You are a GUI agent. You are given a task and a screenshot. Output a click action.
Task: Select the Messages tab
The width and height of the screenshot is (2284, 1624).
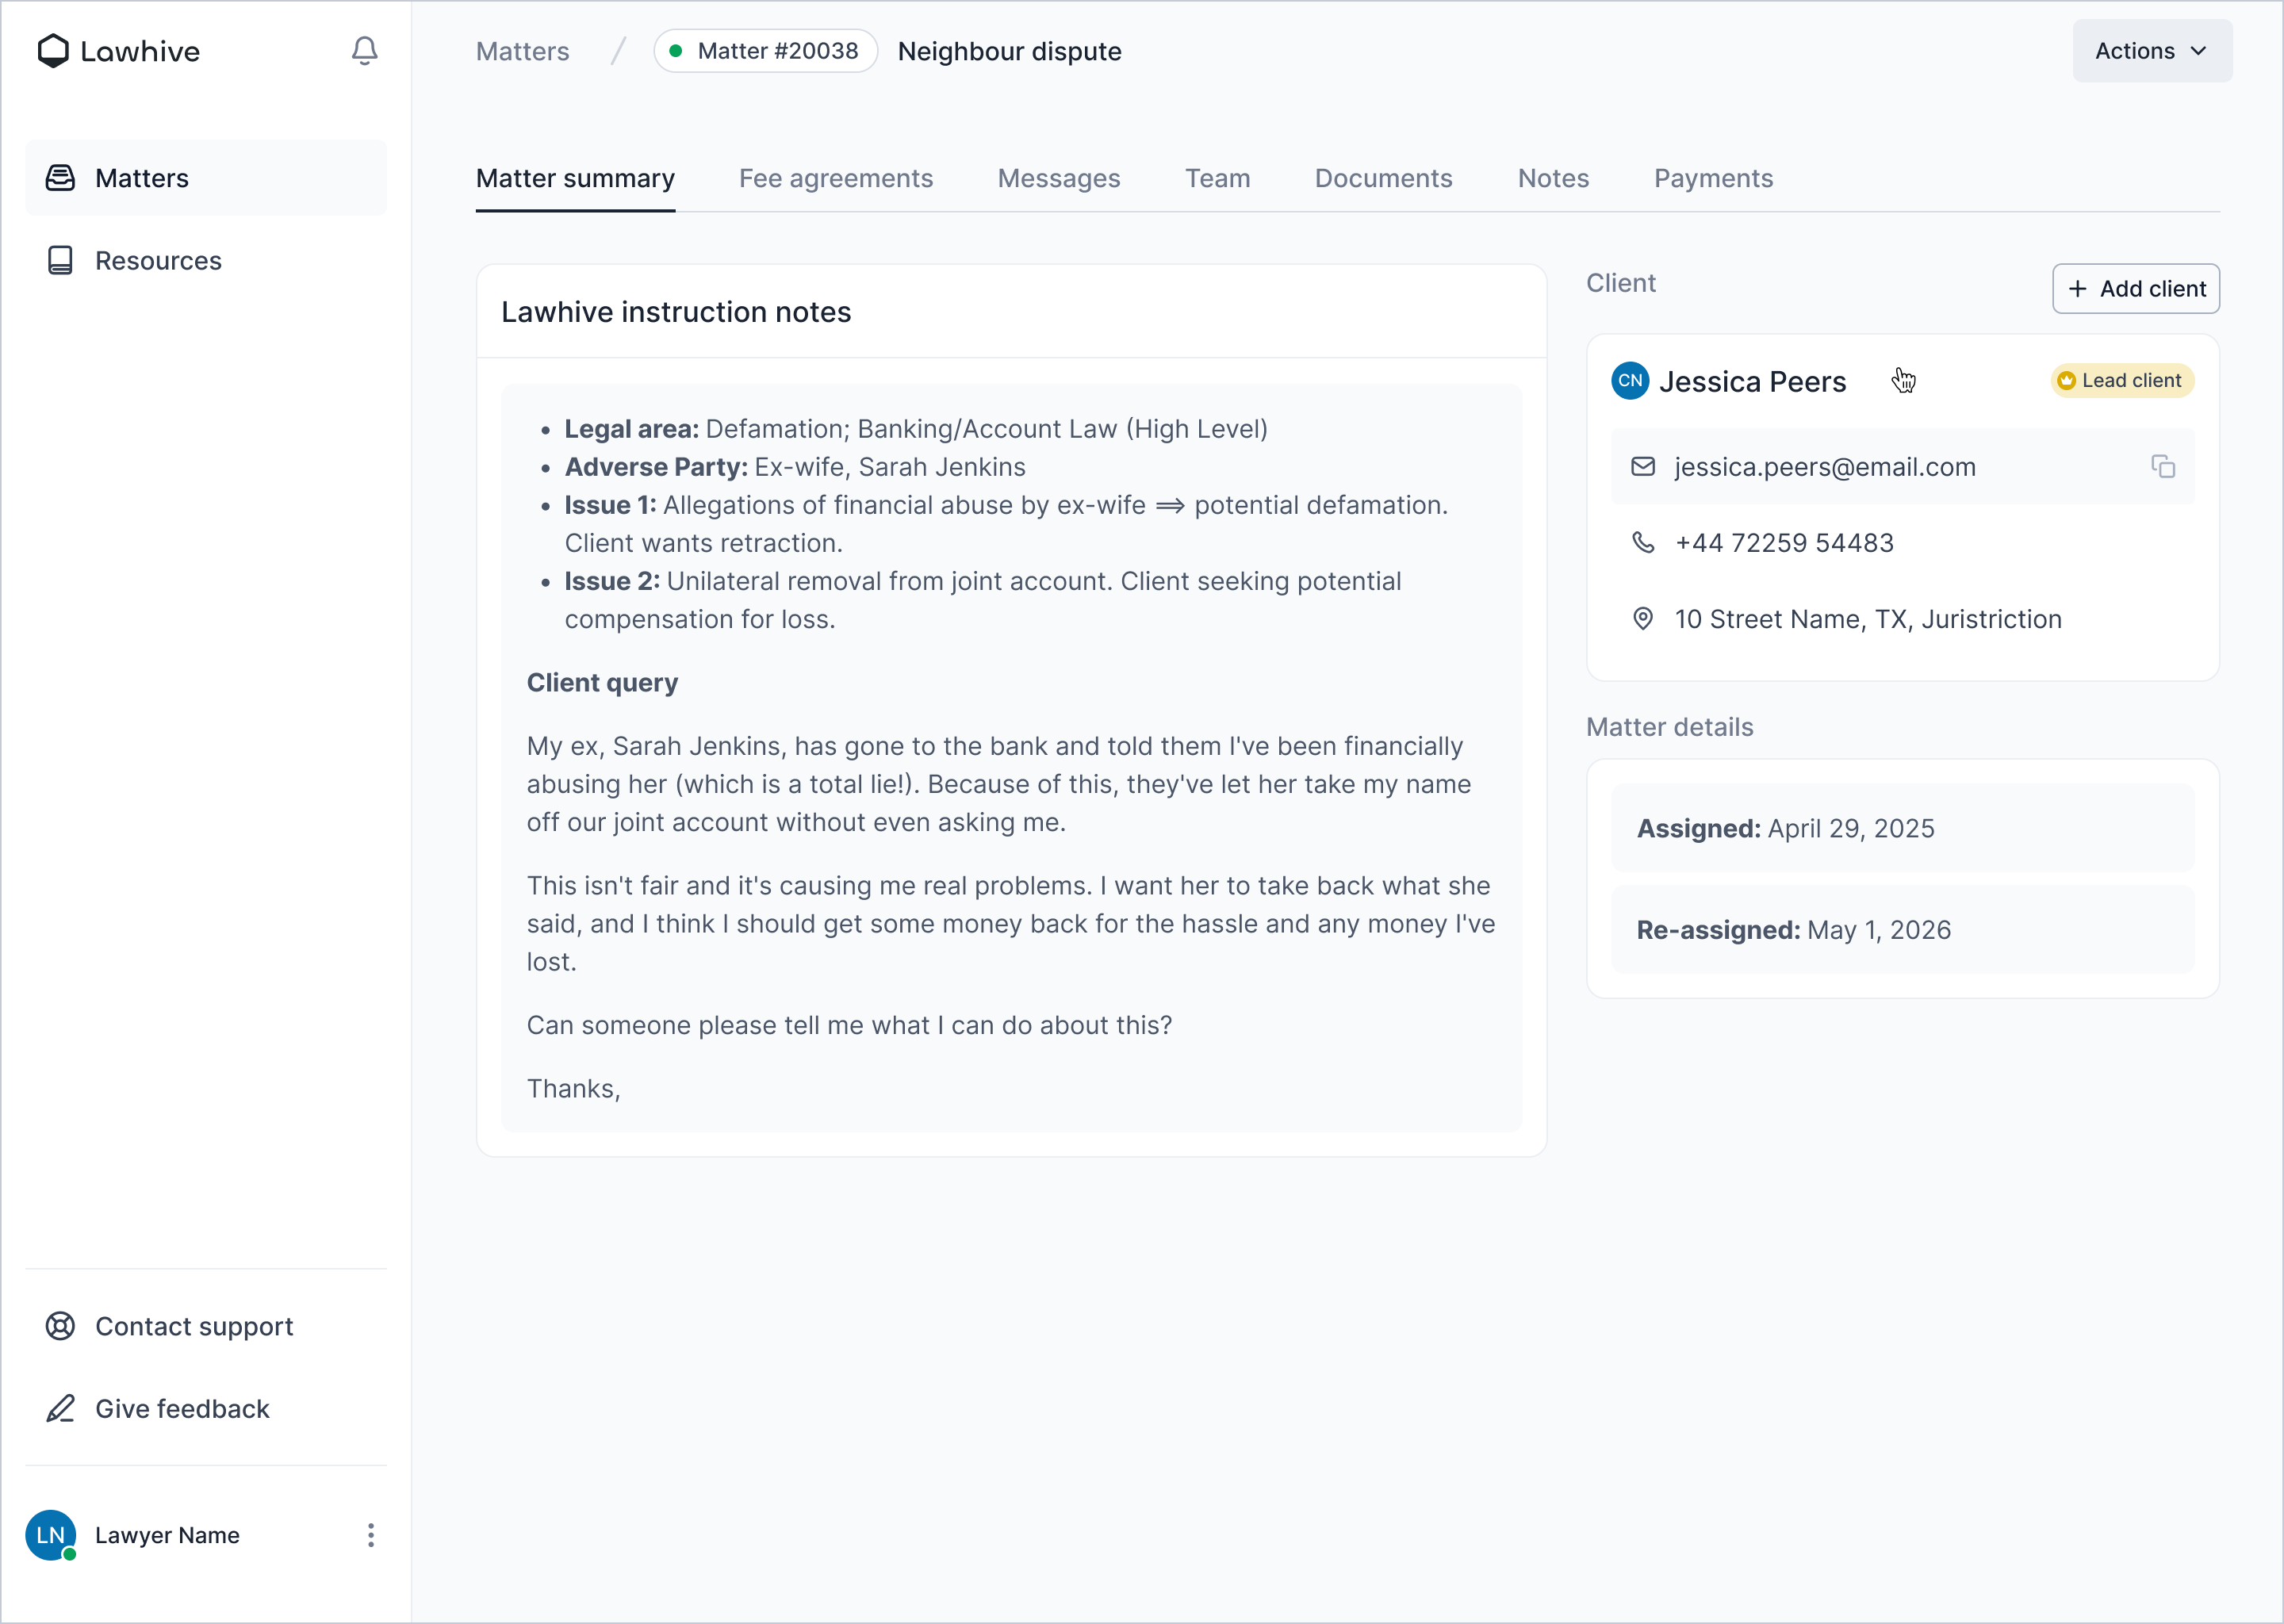click(1059, 179)
